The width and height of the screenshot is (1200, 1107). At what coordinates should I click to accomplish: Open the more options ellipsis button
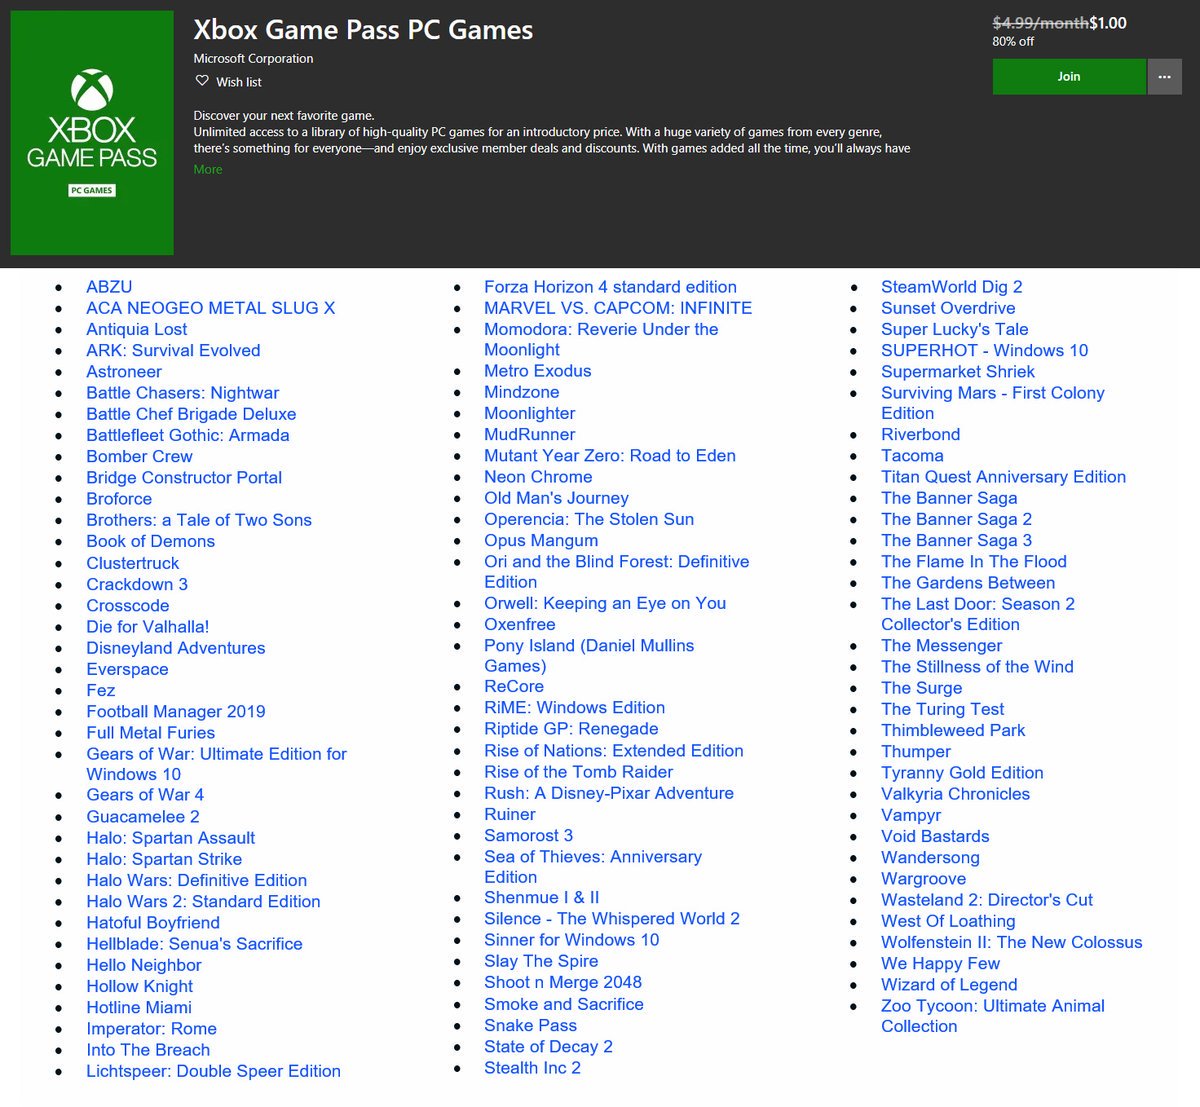1165,77
